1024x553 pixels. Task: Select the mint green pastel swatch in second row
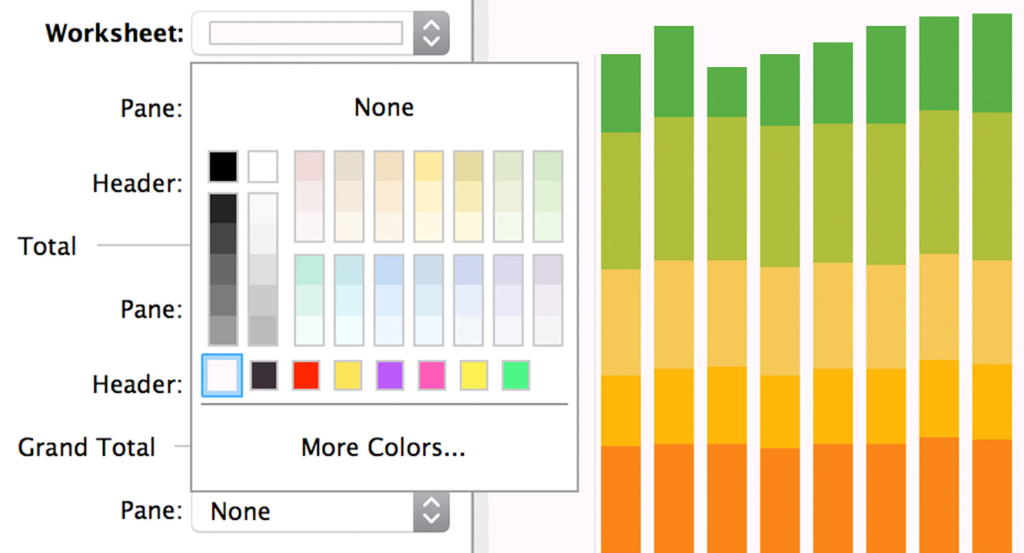coord(309,270)
